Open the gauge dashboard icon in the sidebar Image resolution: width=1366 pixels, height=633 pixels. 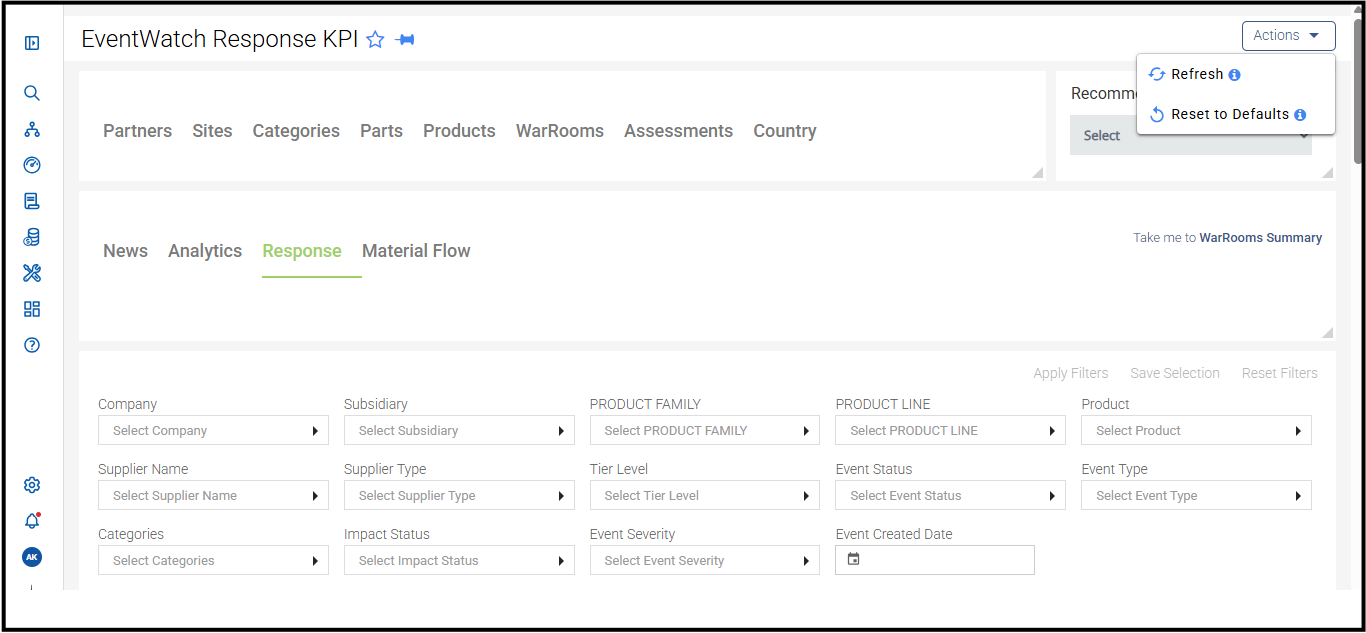(x=32, y=165)
